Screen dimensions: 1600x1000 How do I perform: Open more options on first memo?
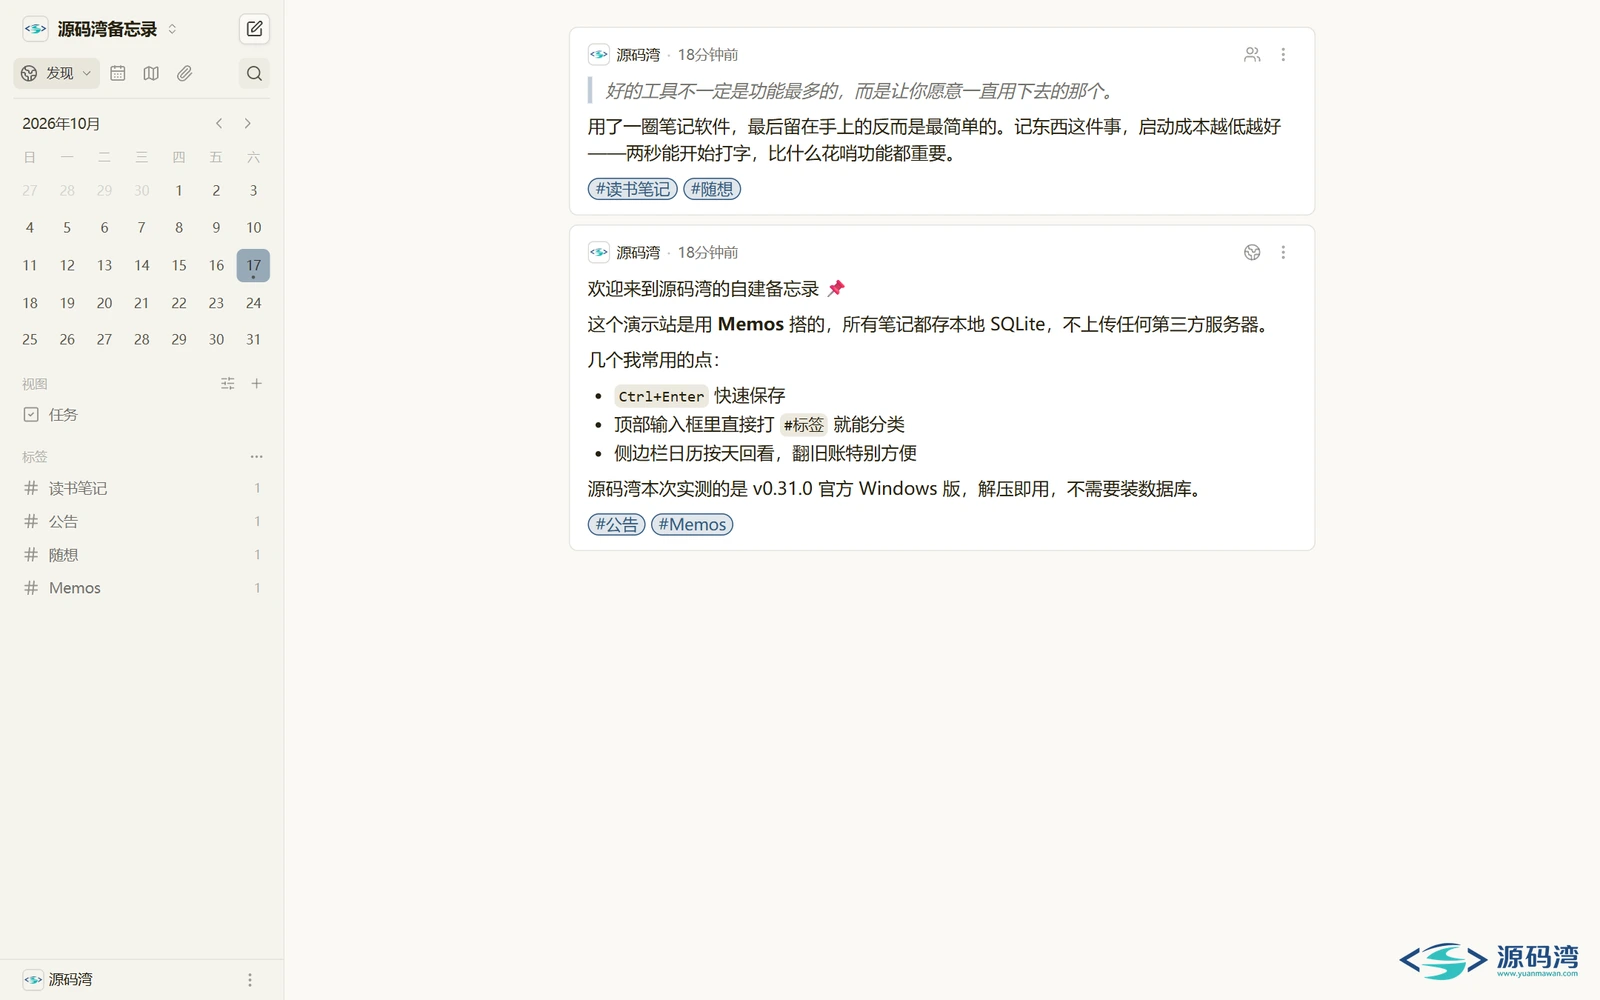1283,55
